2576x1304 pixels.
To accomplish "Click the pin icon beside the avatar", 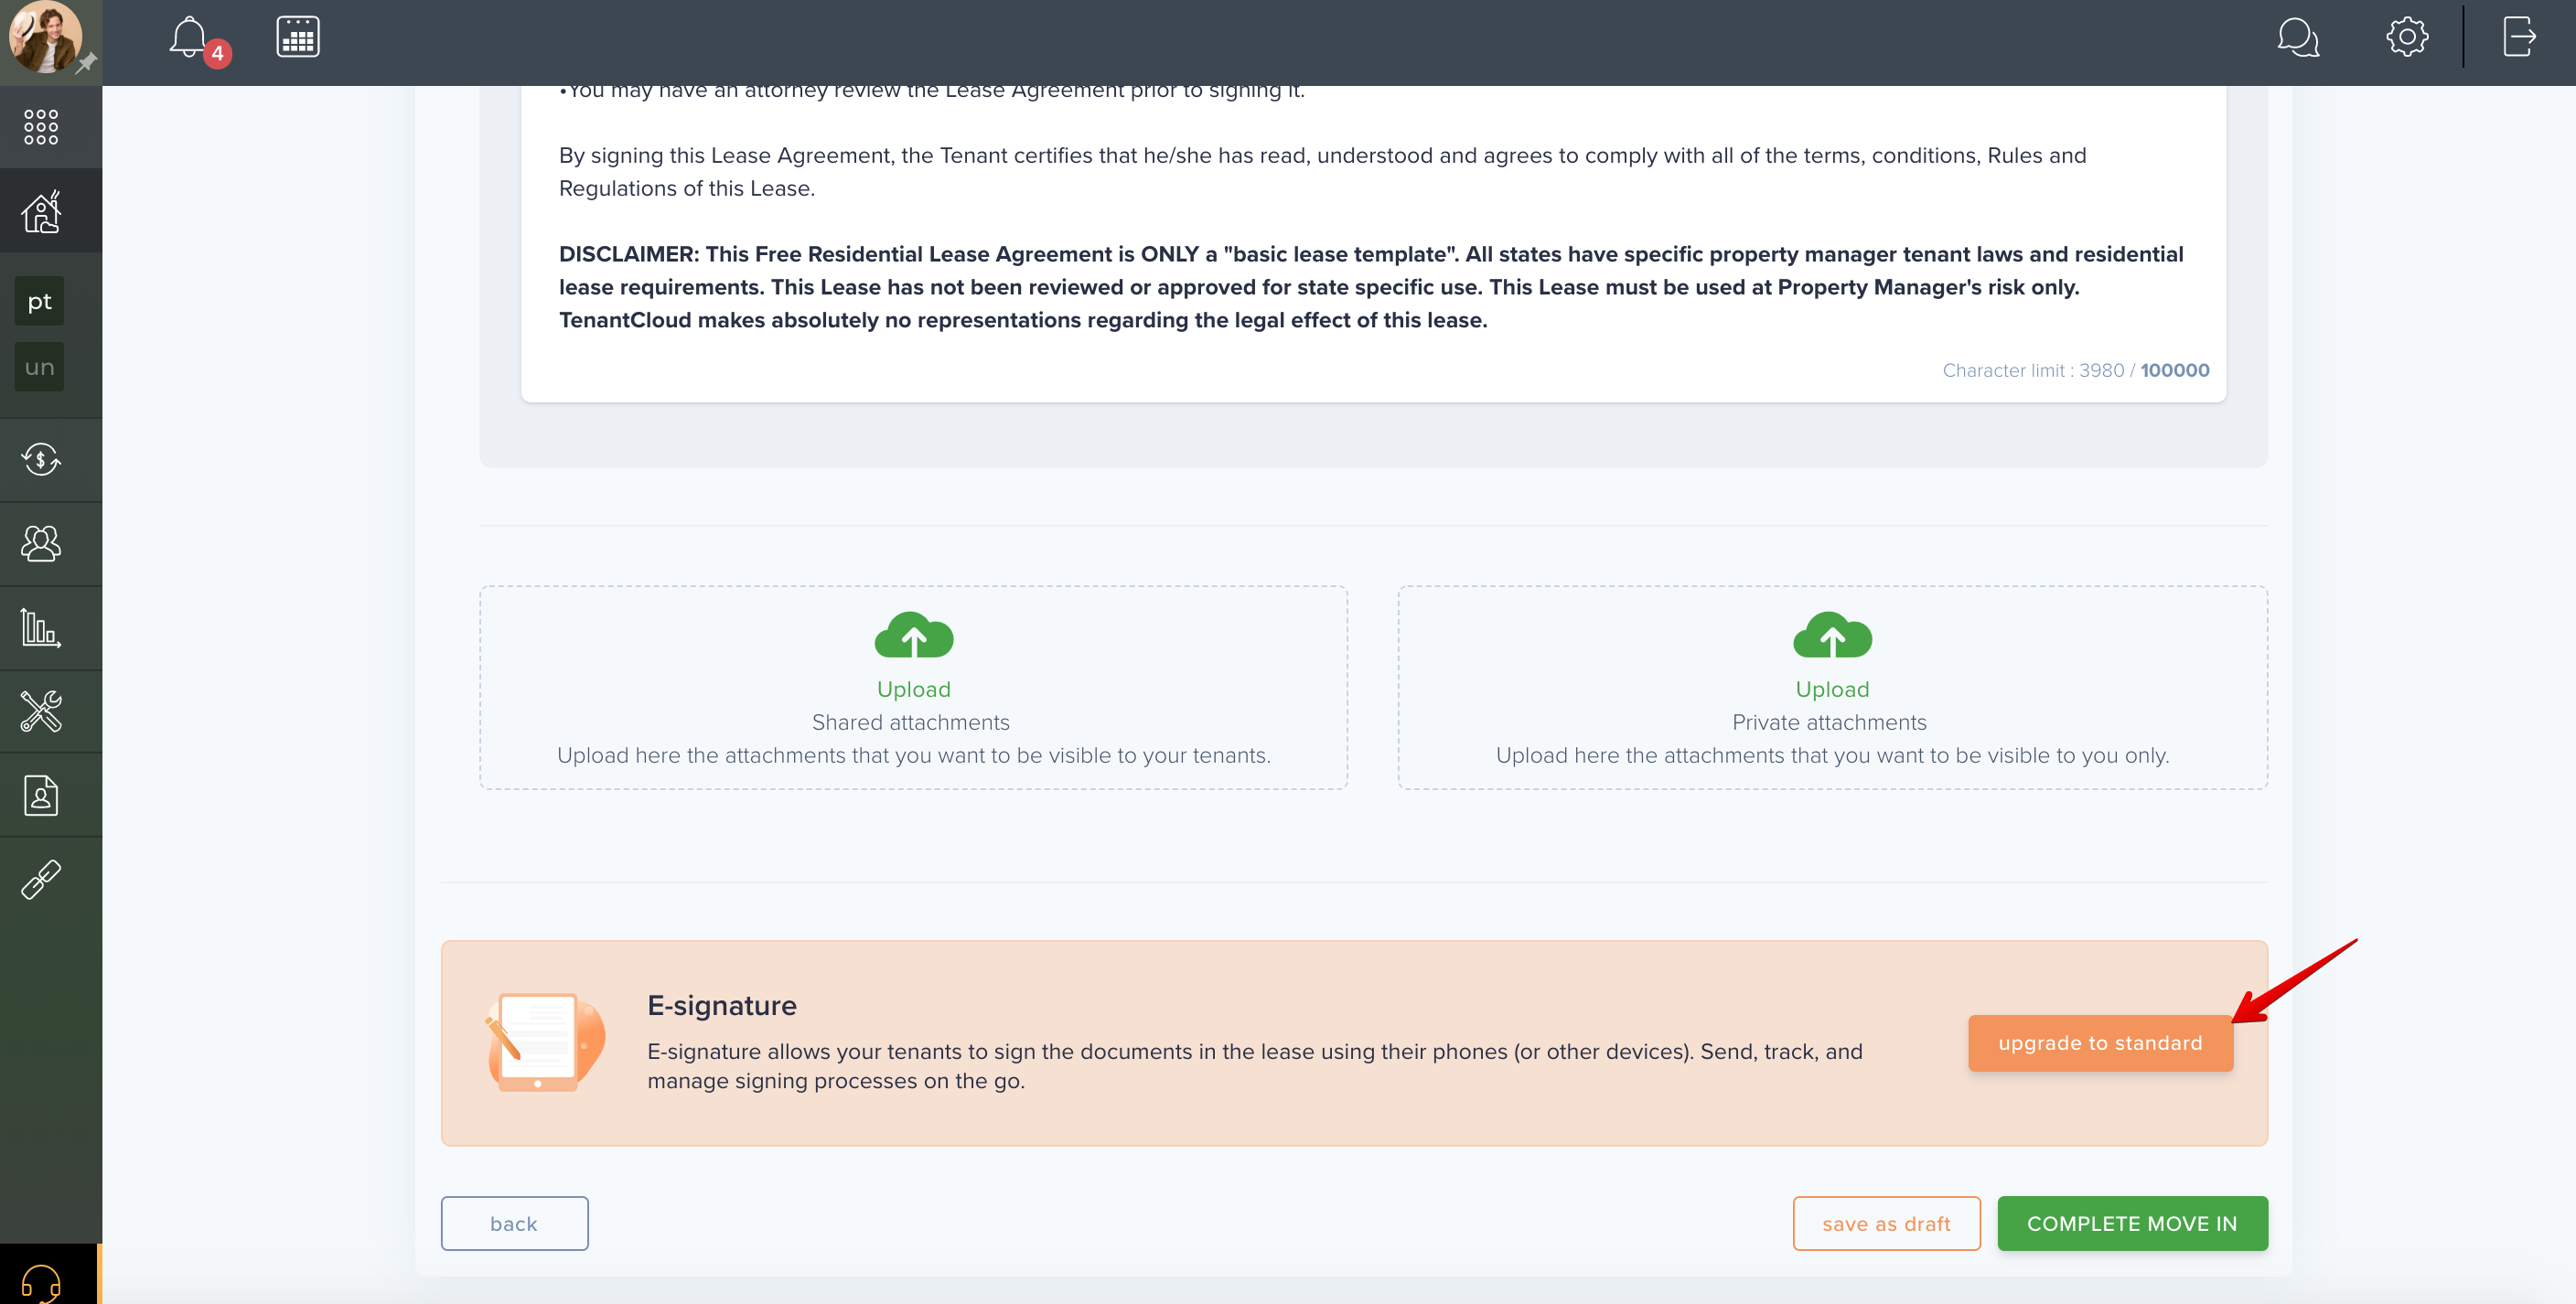I will coord(87,62).
